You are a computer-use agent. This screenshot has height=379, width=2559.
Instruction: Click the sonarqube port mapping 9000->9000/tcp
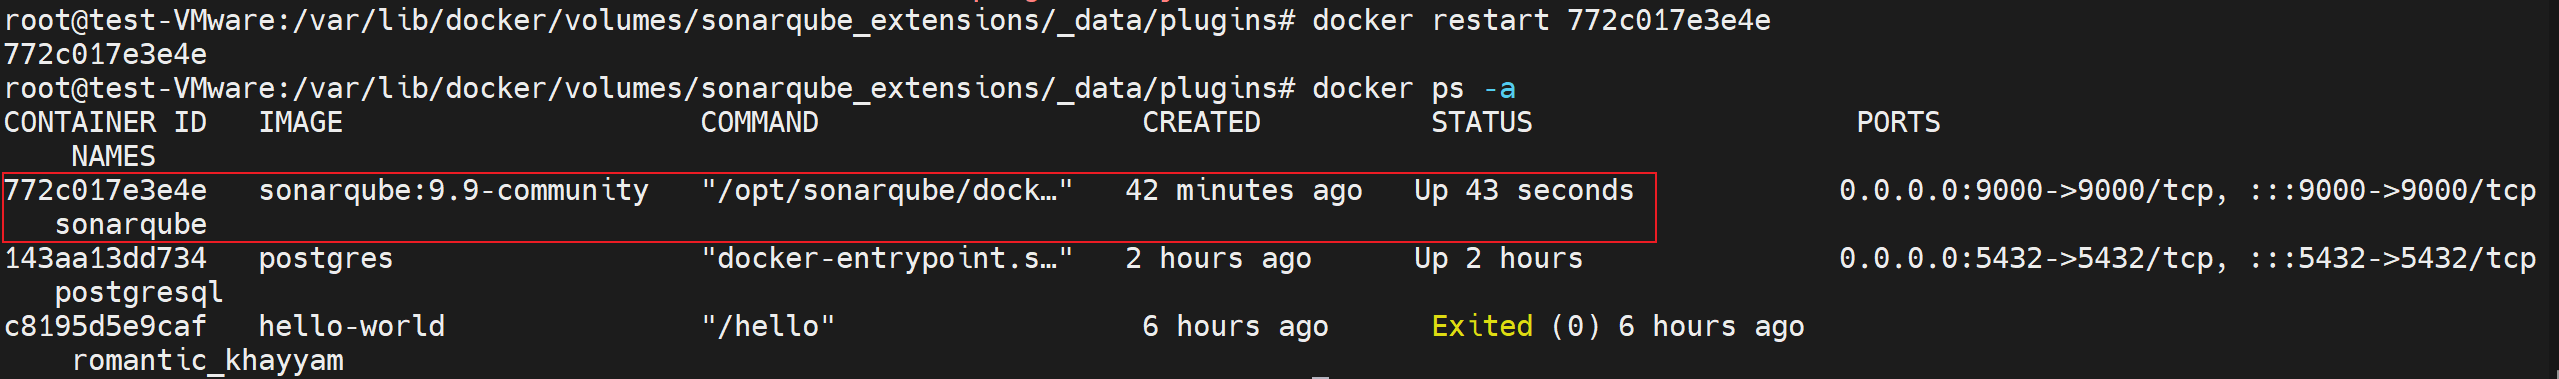tap(2188, 190)
